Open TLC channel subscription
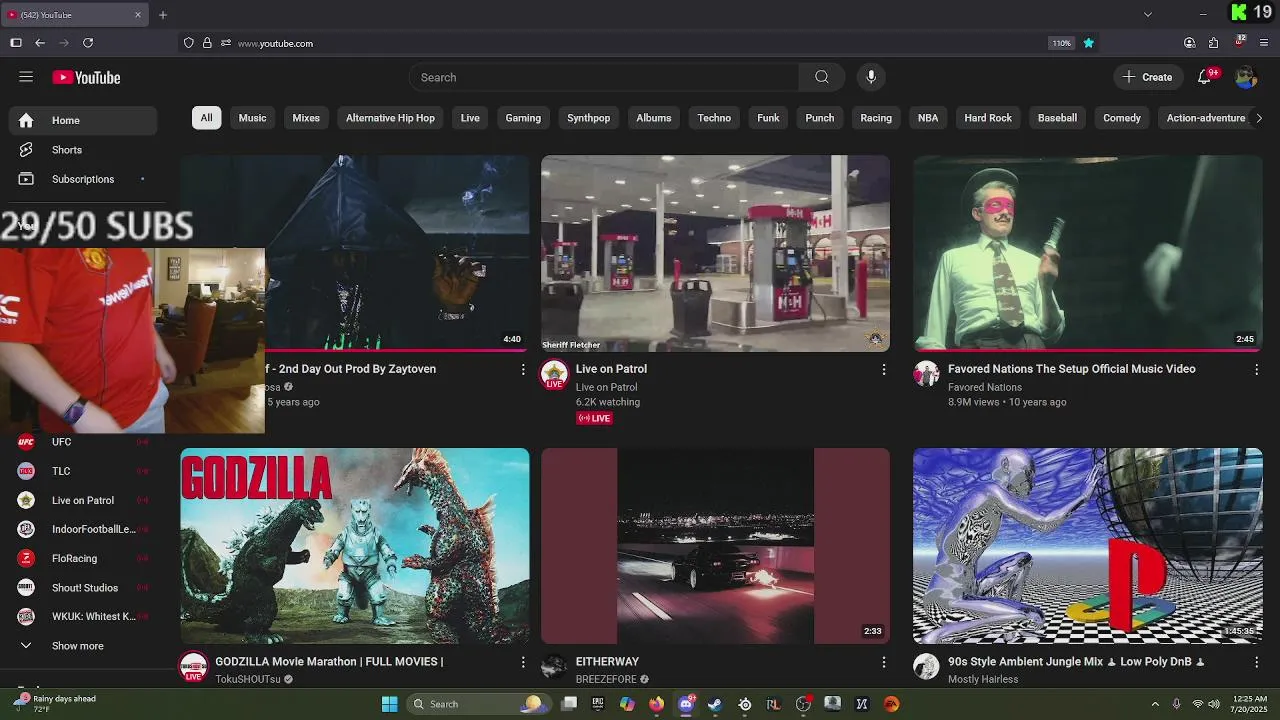The image size is (1280, 720). [83, 471]
